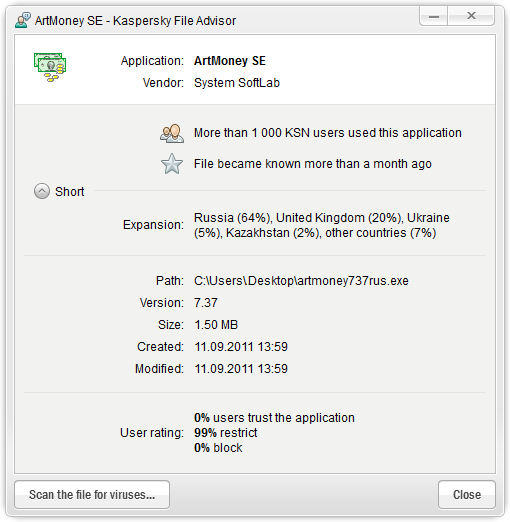
Task: Close the File Advisor dialog via Close button
Action: click(x=467, y=494)
